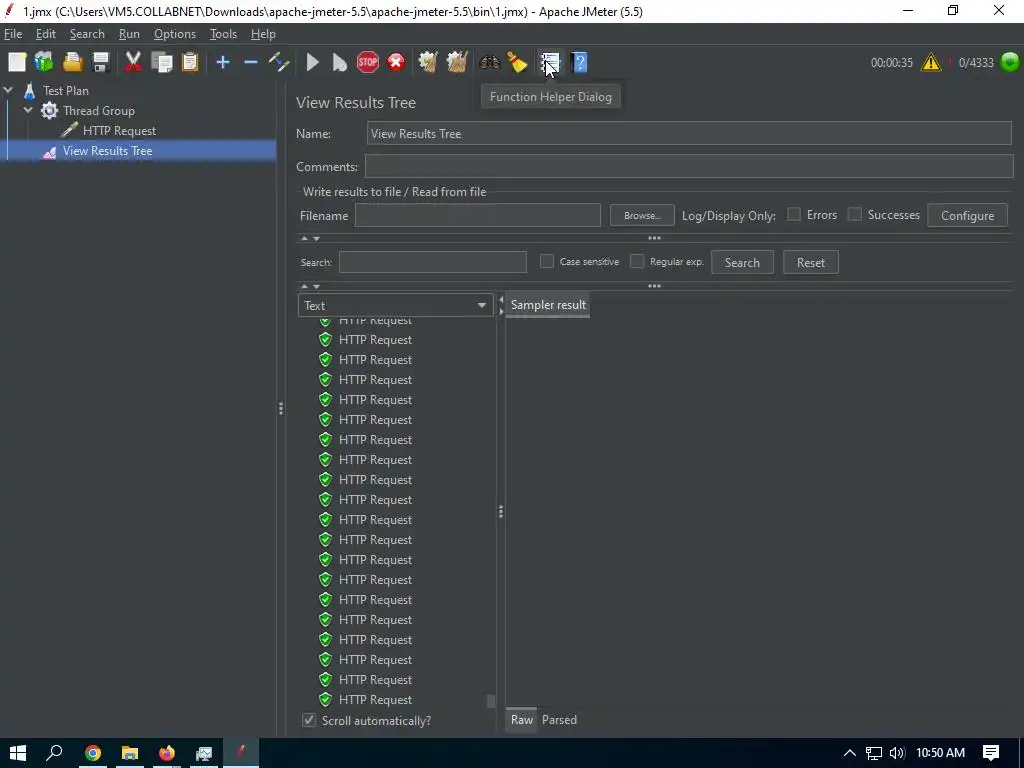Click the Search text input field
The image size is (1024, 768).
432,262
